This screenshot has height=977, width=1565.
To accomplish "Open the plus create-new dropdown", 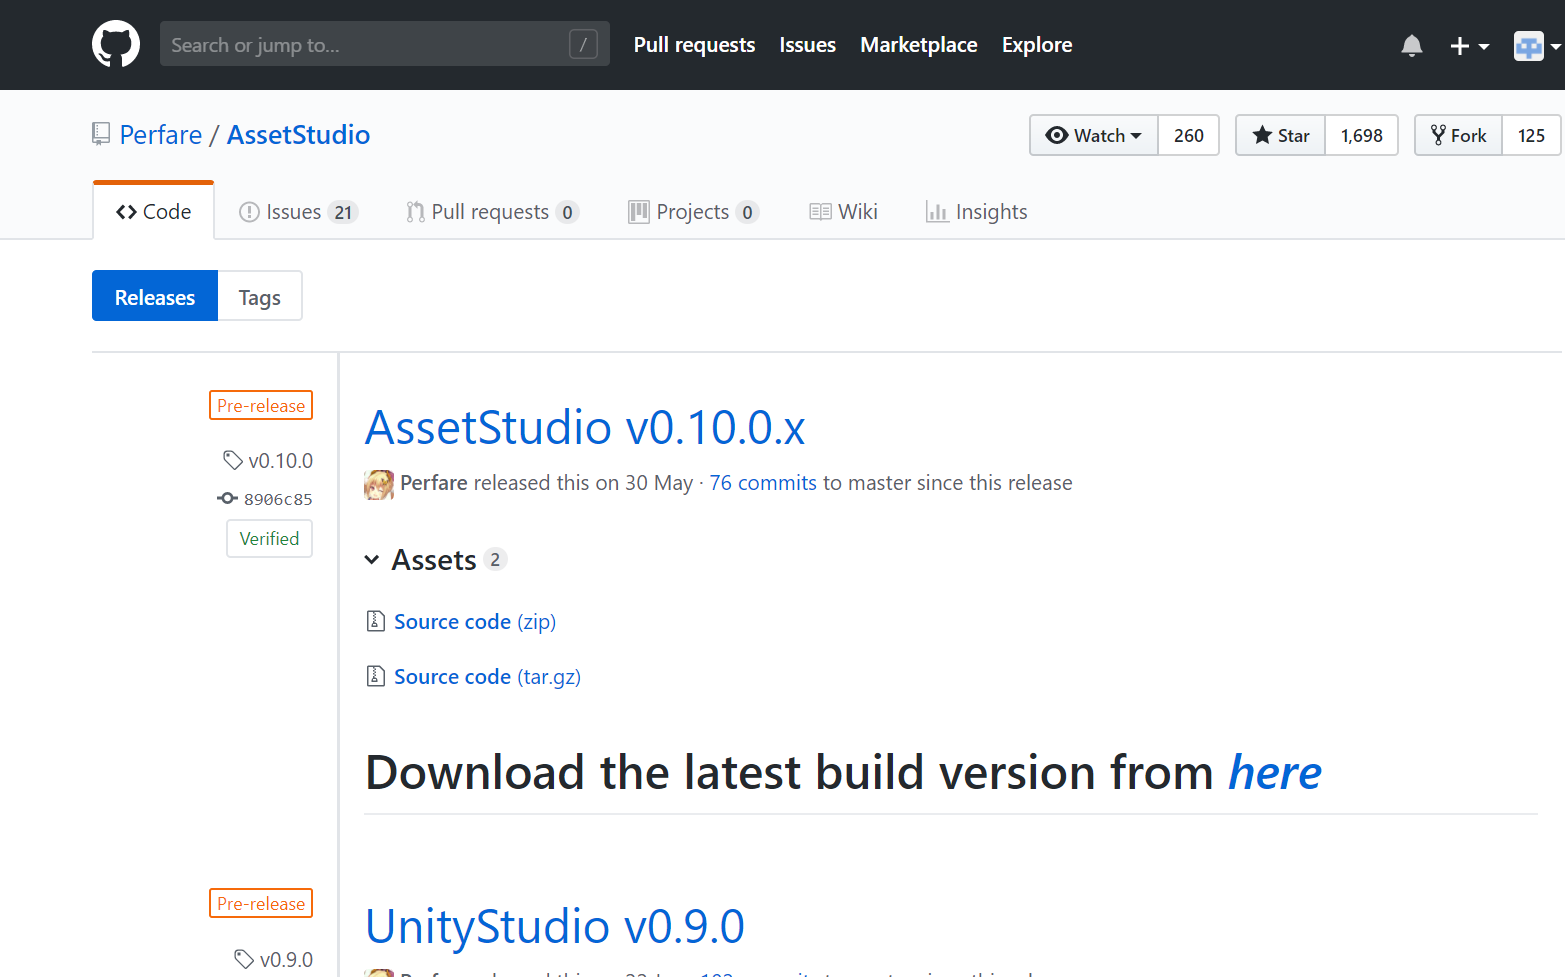I will pos(1469,46).
